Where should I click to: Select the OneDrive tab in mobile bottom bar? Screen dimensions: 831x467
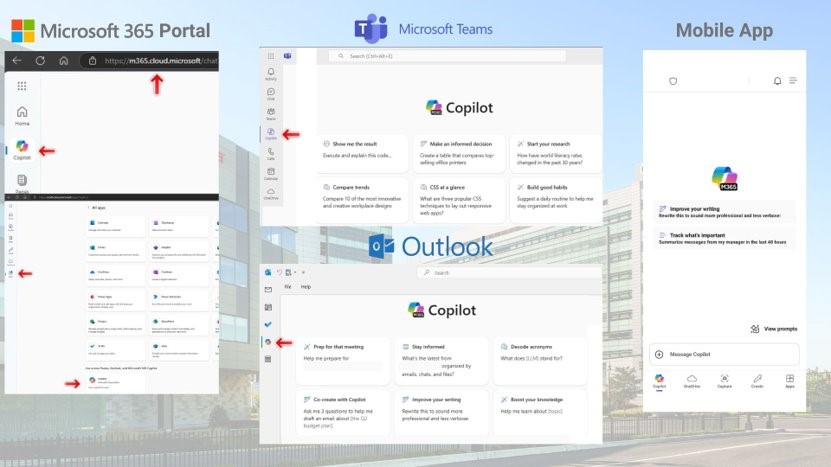[x=692, y=381]
